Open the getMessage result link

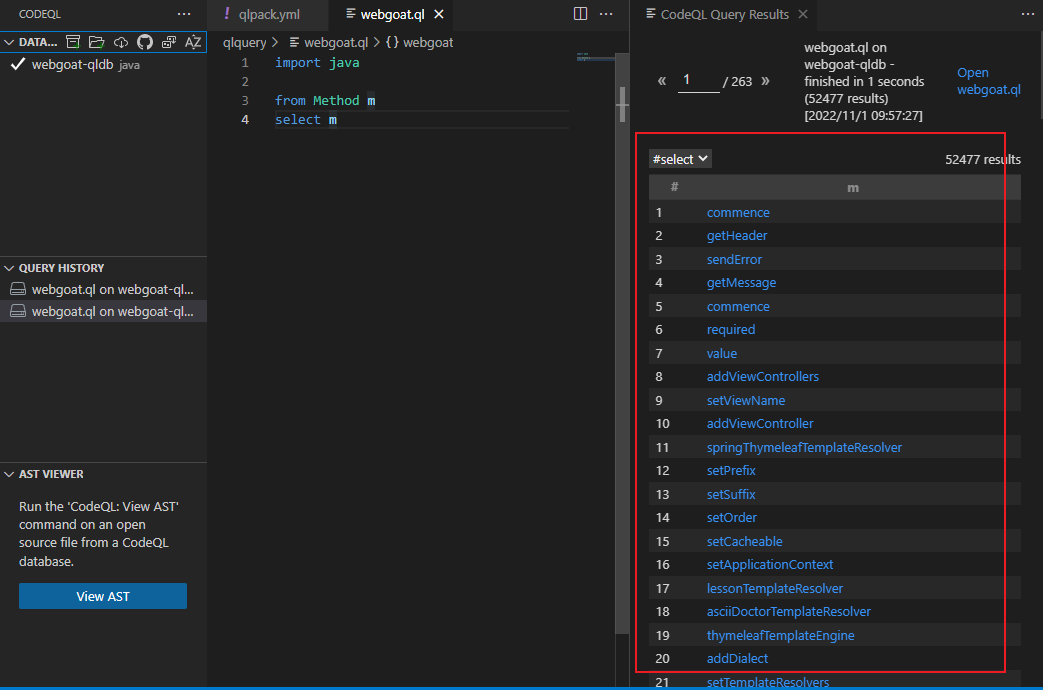[741, 283]
